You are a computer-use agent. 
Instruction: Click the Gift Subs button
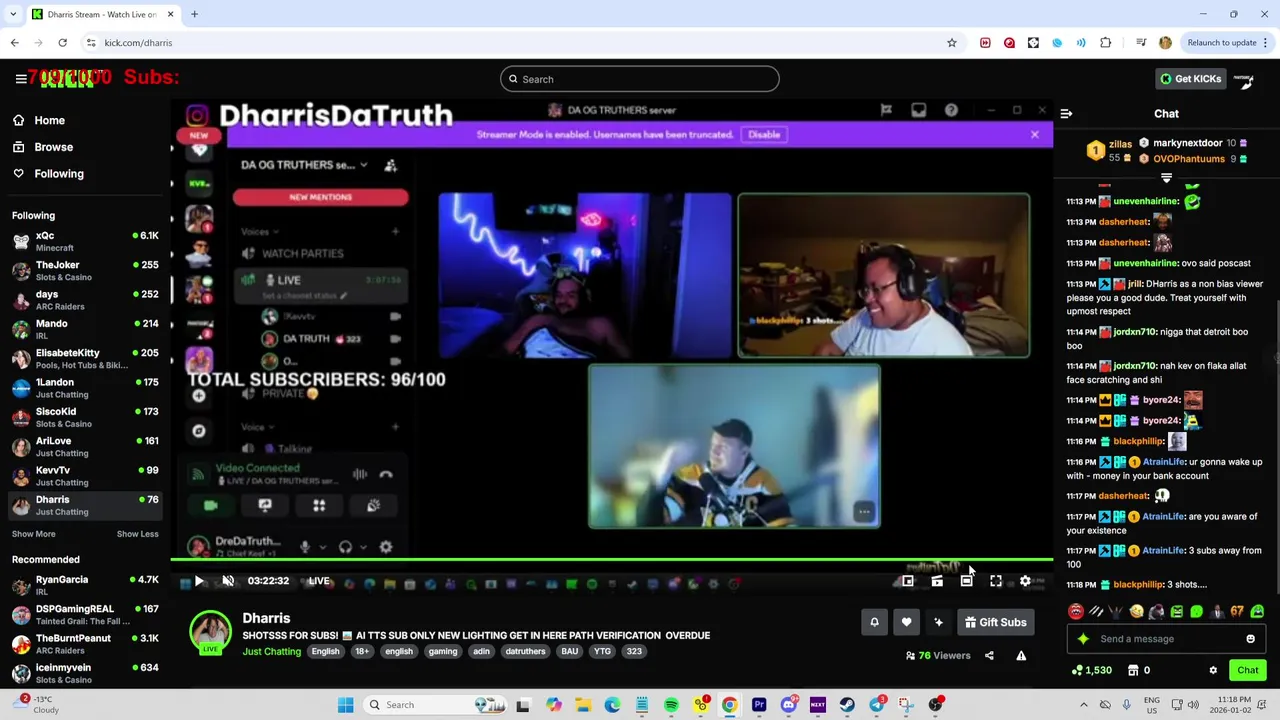pyautogui.click(x=995, y=622)
